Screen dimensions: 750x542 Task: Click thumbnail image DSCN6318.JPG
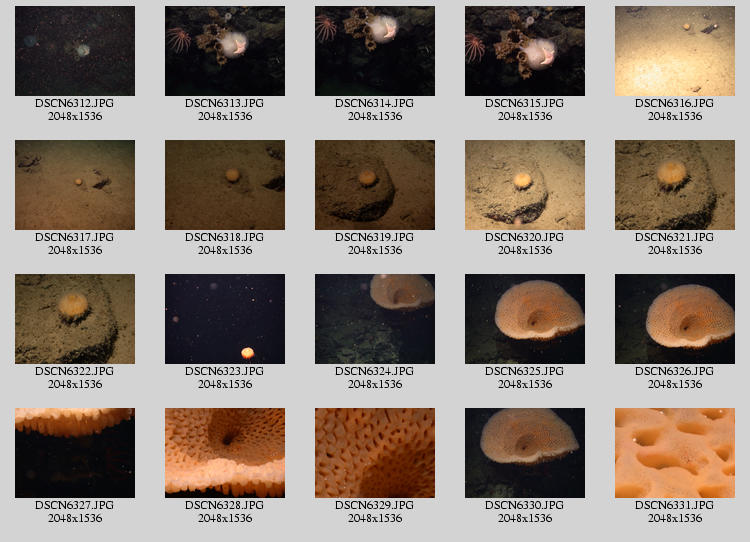point(225,185)
